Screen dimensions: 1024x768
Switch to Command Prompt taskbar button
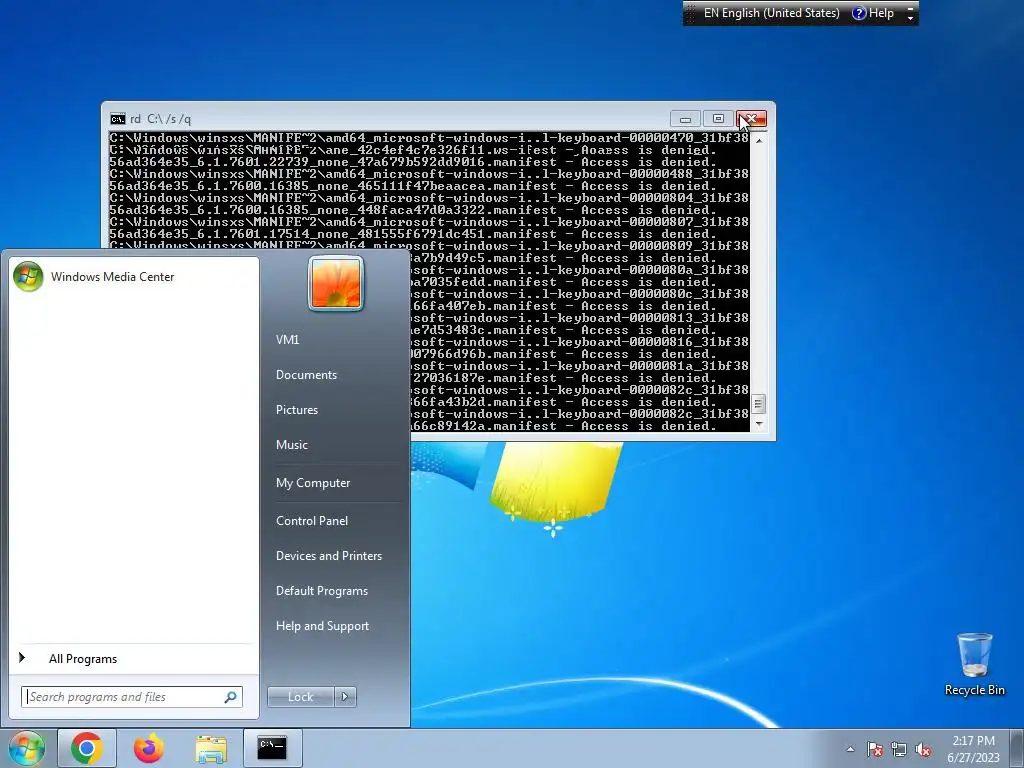point(272,748)
